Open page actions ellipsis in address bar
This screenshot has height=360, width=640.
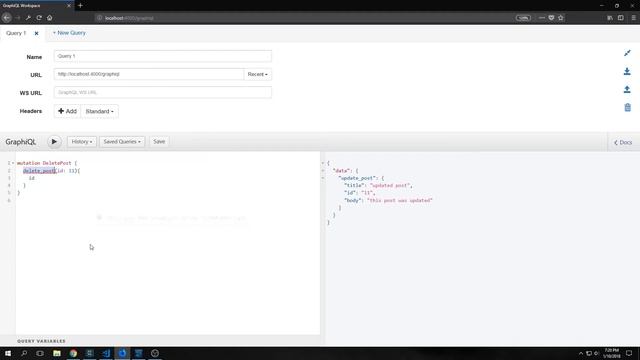[x=542, y=18]
